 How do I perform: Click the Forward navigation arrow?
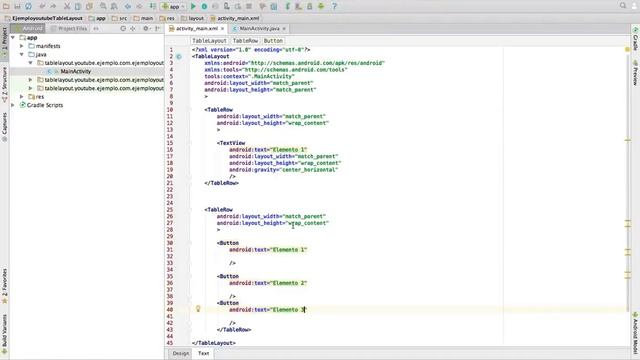[x=139, y=6]
